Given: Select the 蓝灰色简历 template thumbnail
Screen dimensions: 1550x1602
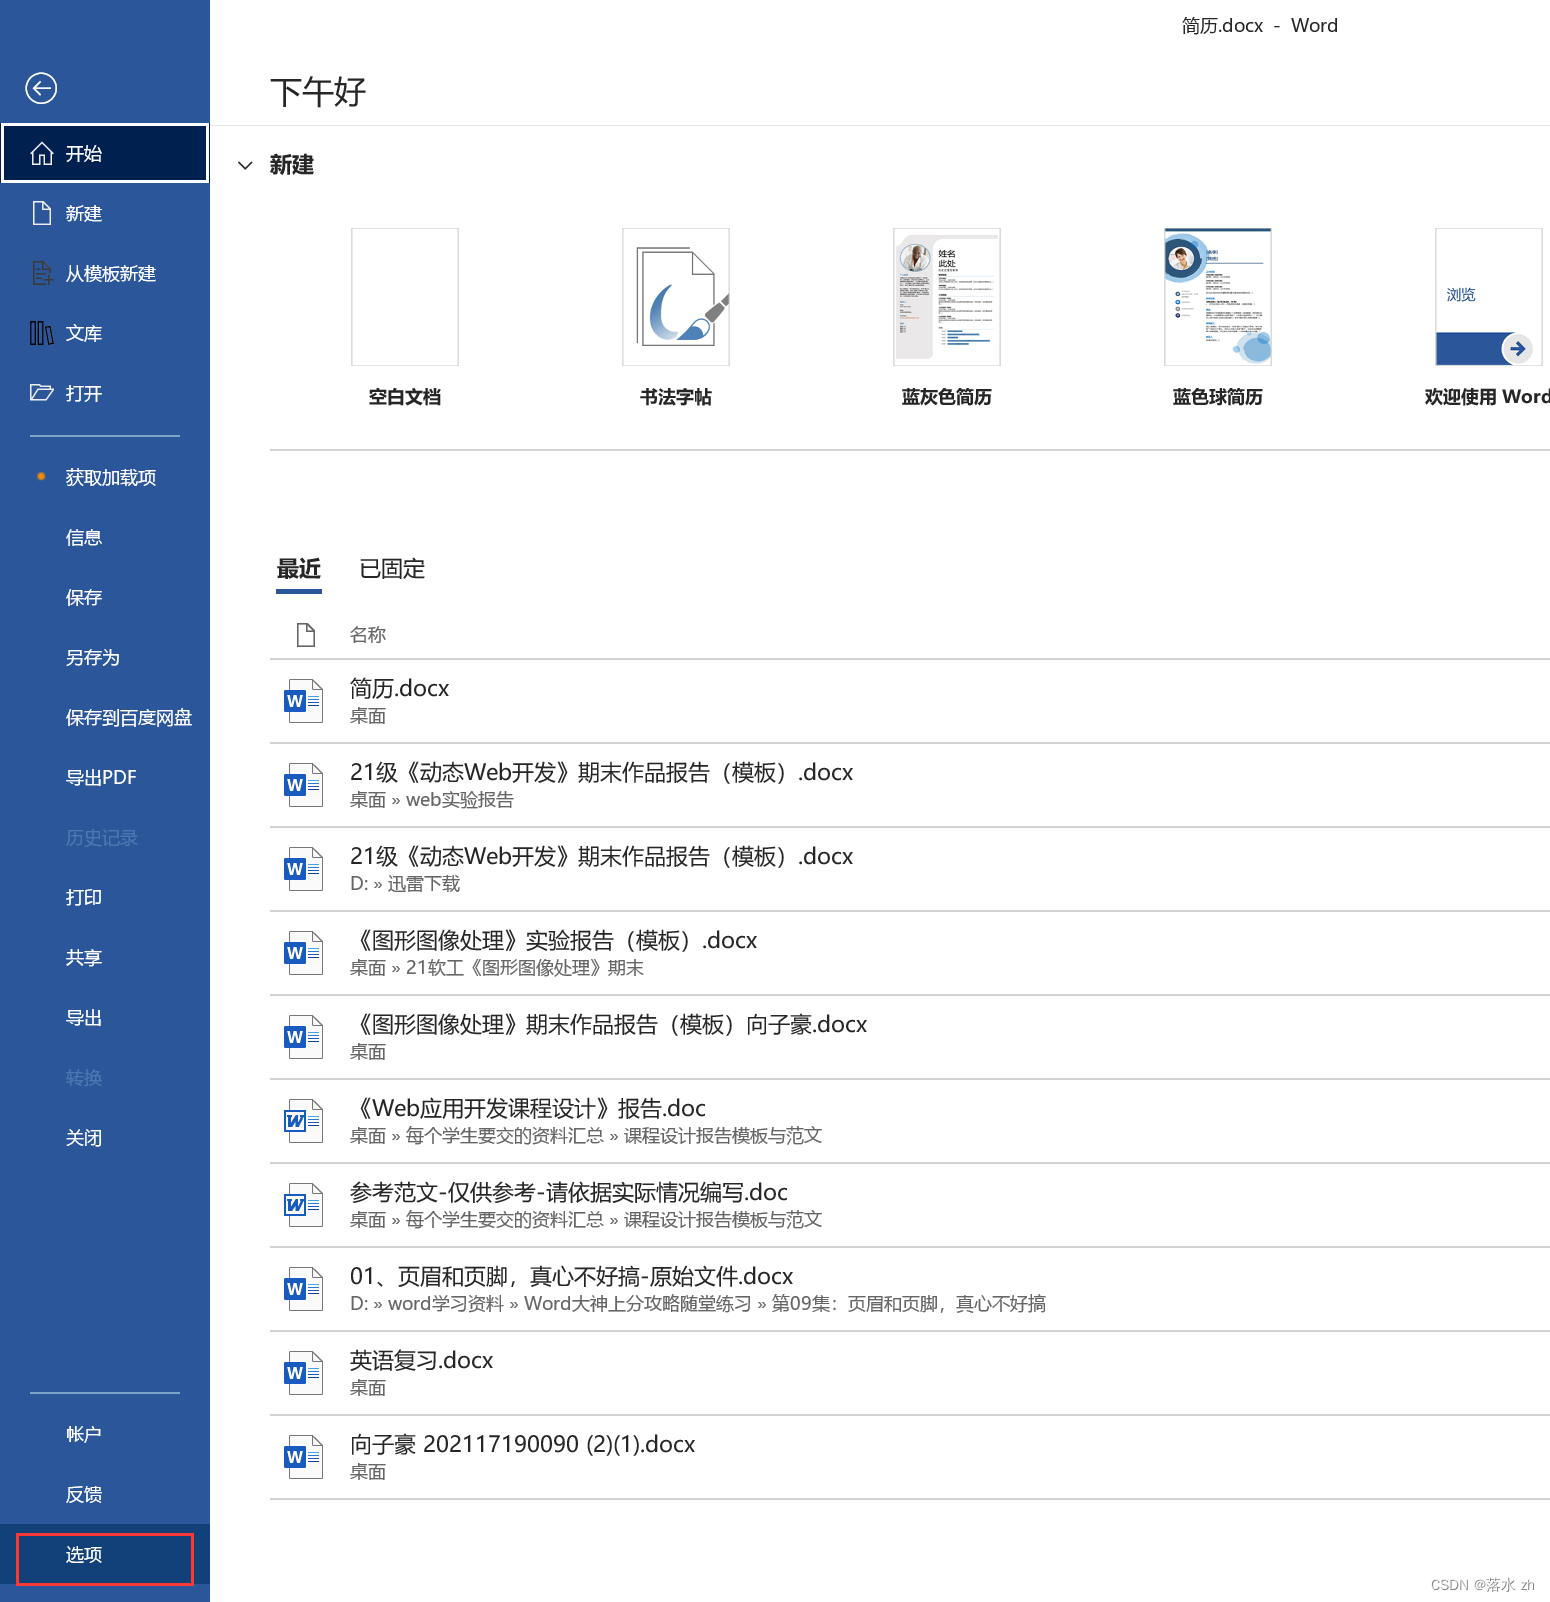Looking at the screenshot, I should pyautogui.click(x=947, y=297).
